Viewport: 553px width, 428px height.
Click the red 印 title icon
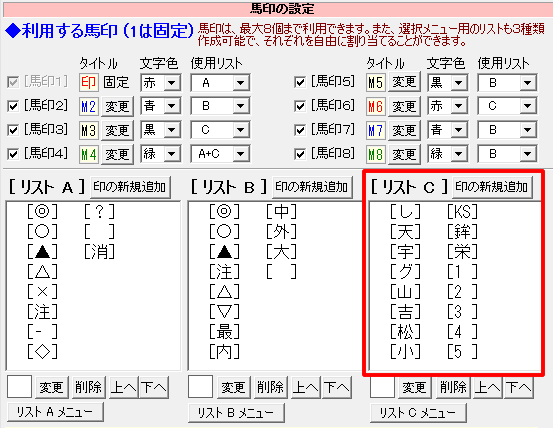(x=89, y=83)
